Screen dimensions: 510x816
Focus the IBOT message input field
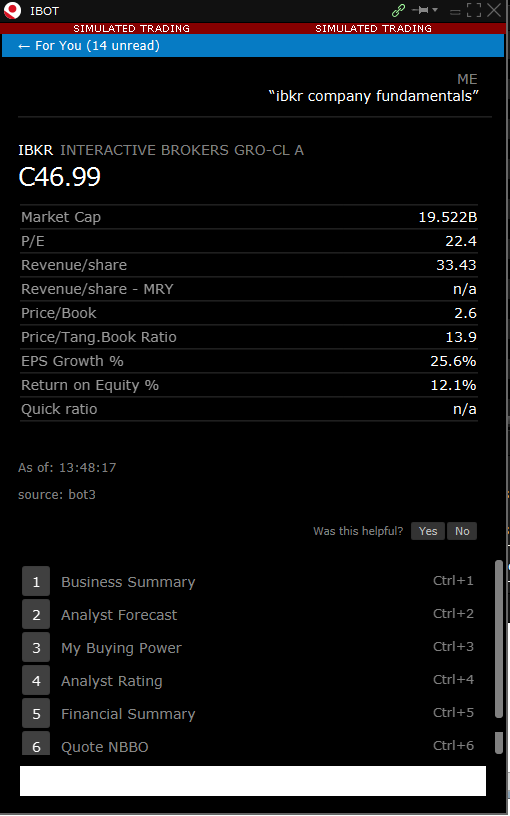point(253,781)
